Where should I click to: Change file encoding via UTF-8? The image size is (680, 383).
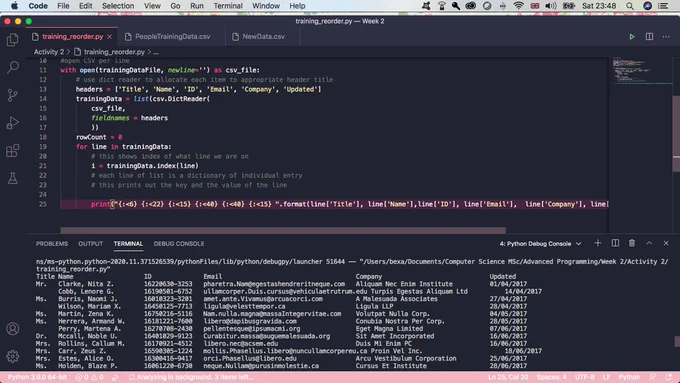[x=585, y=377]
